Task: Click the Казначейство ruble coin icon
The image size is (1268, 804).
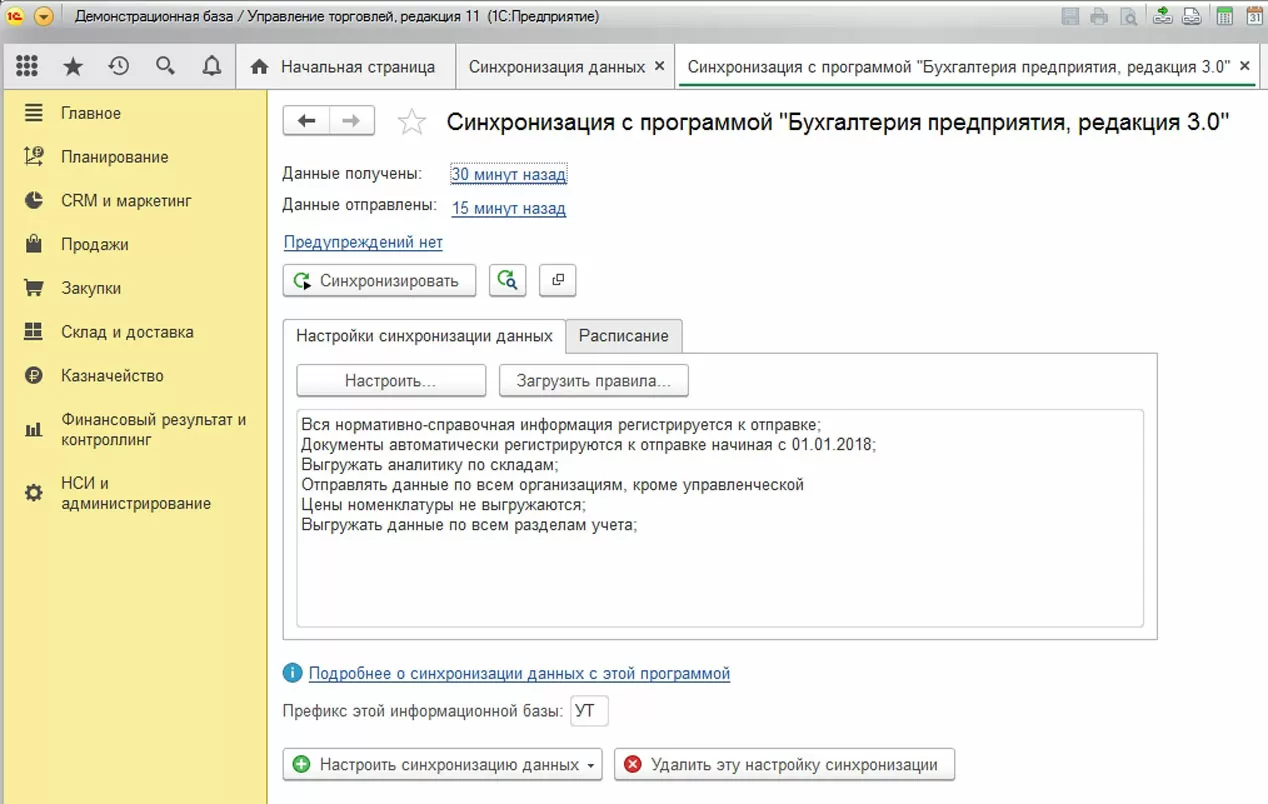Action: pos(34,376)
